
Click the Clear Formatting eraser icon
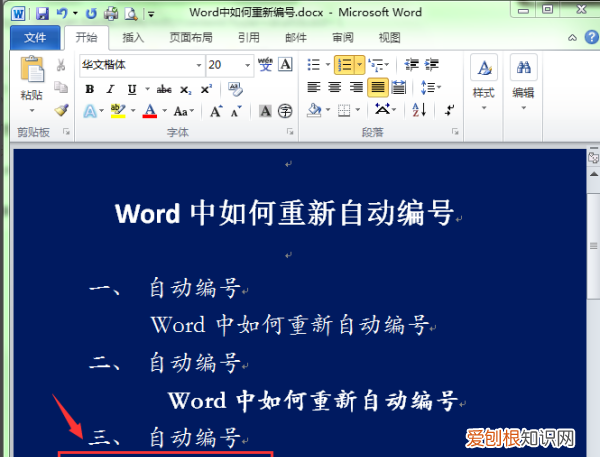tap(235, 89)
